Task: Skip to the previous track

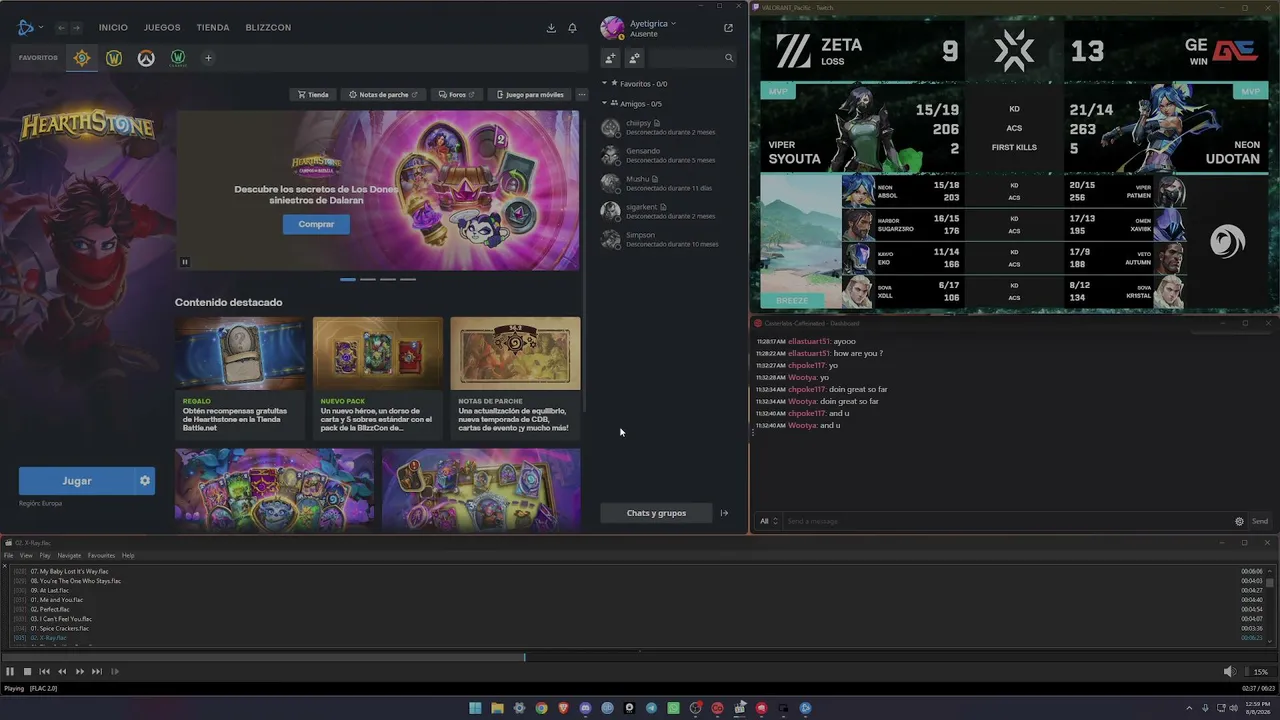Action: click(44, 672)
